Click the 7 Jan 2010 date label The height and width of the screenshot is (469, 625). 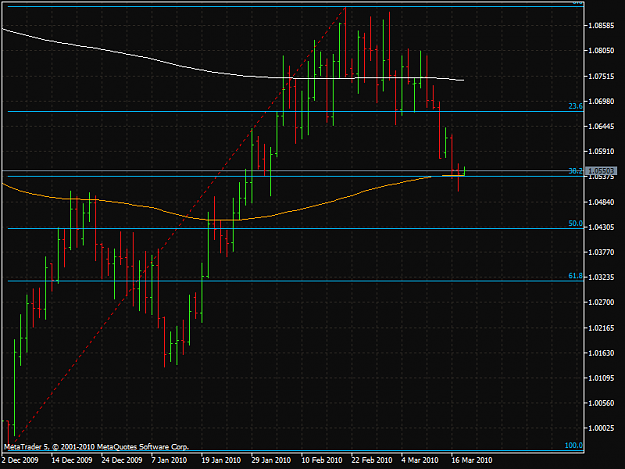[x=169, y=460]
